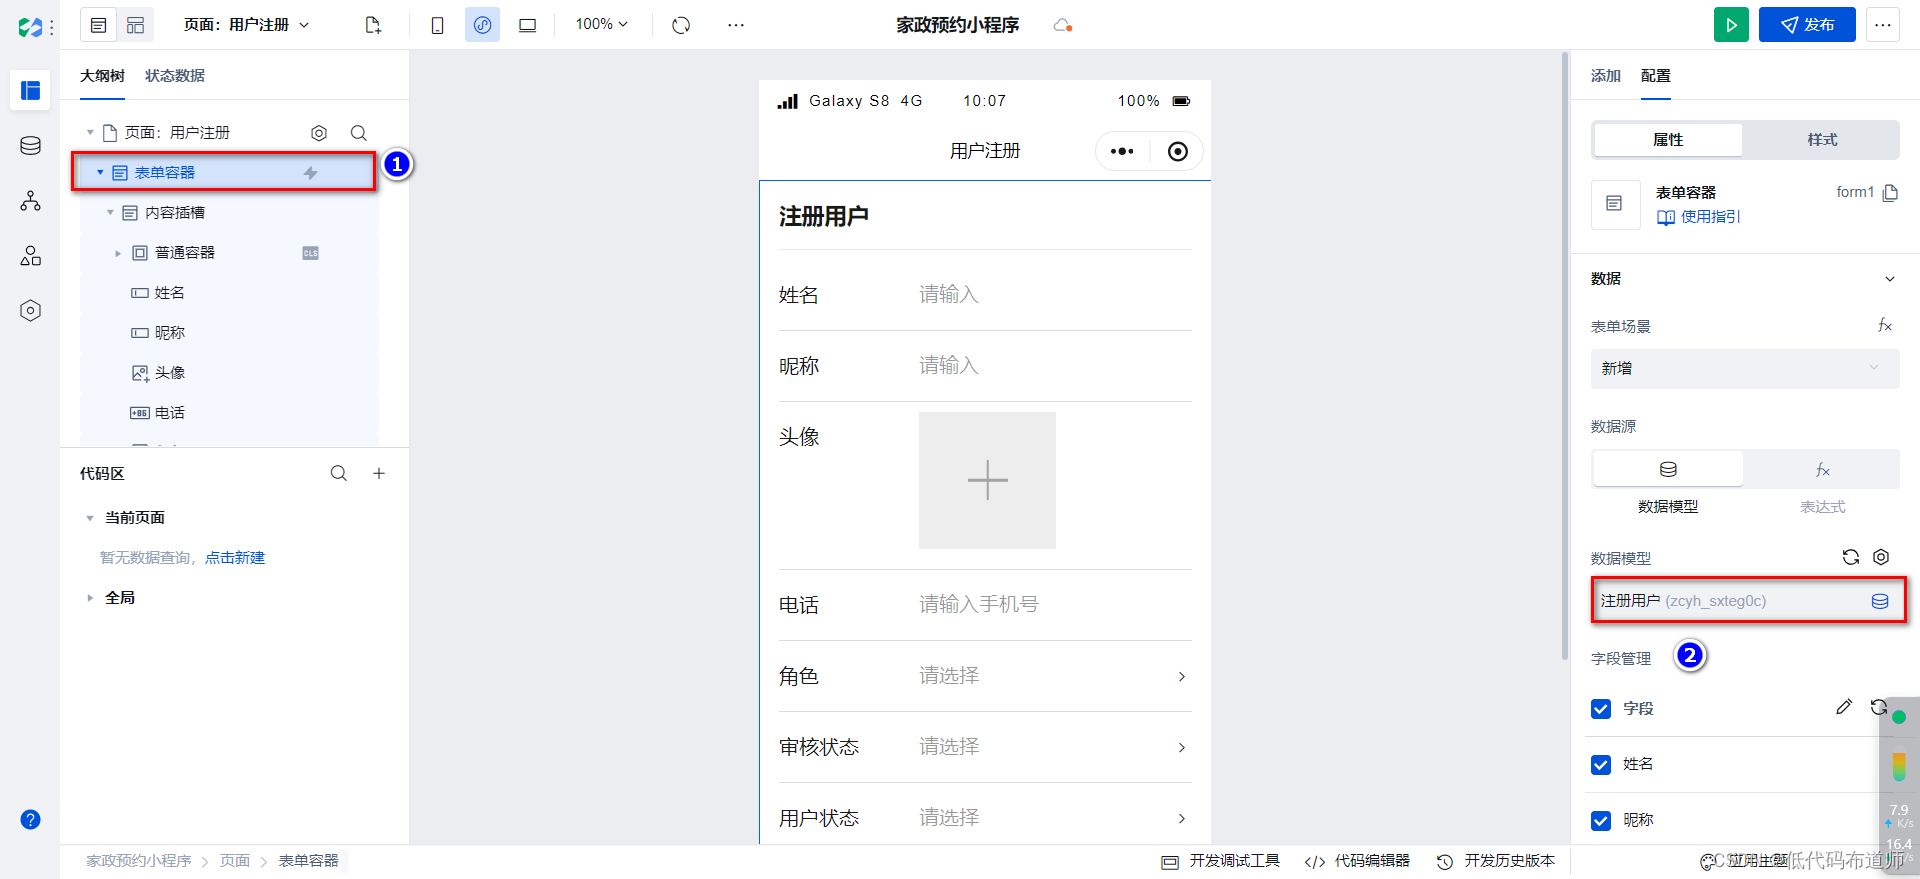Image resolution: width=1920 pixels, height=879 pixels.
Task: Collapse the 内容插槽 tree node
Action: 110,213
